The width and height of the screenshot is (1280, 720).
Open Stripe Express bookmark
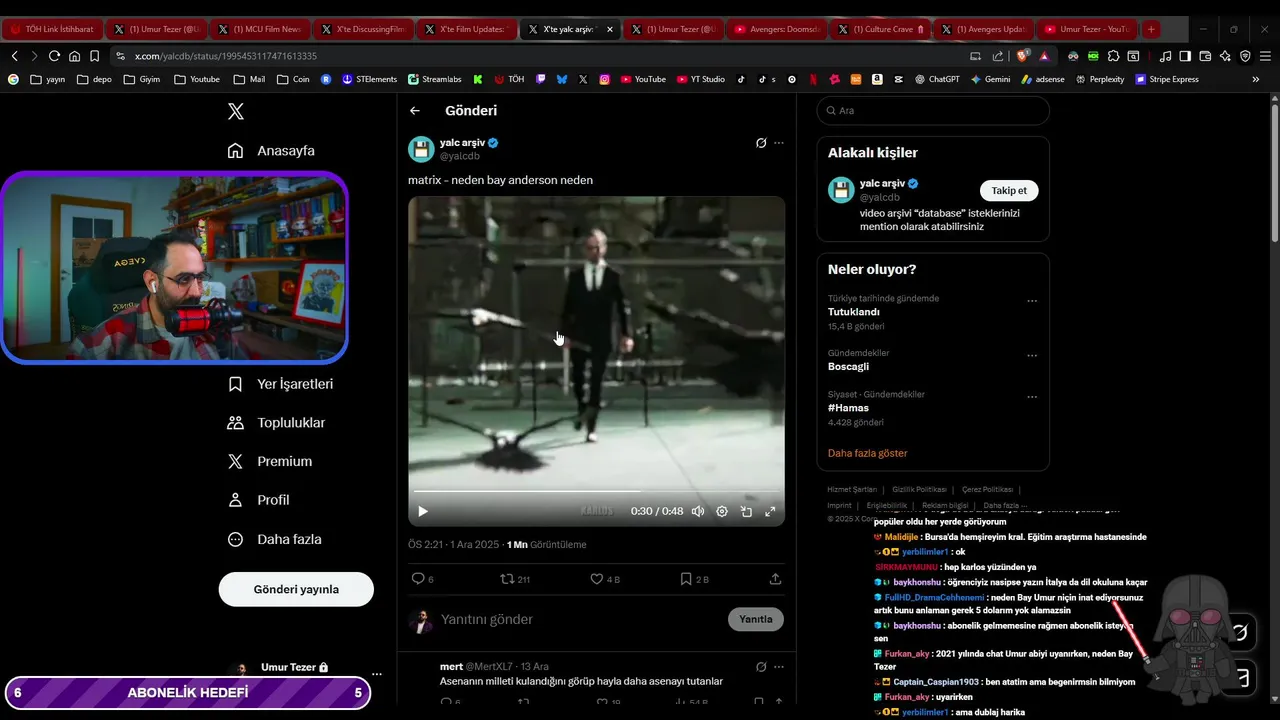pos(1167,79)
